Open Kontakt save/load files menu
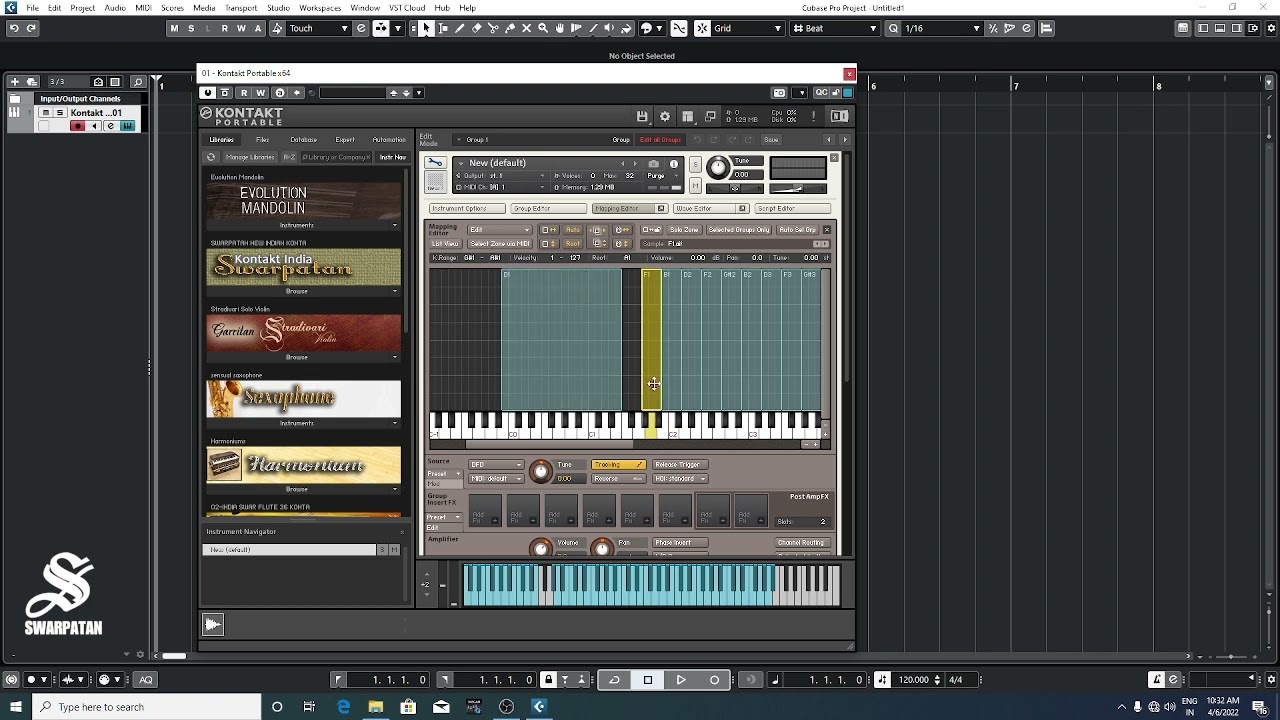The width and height of the screenshot is (1280, 720). pyautogui.click(x=642, y=116)
